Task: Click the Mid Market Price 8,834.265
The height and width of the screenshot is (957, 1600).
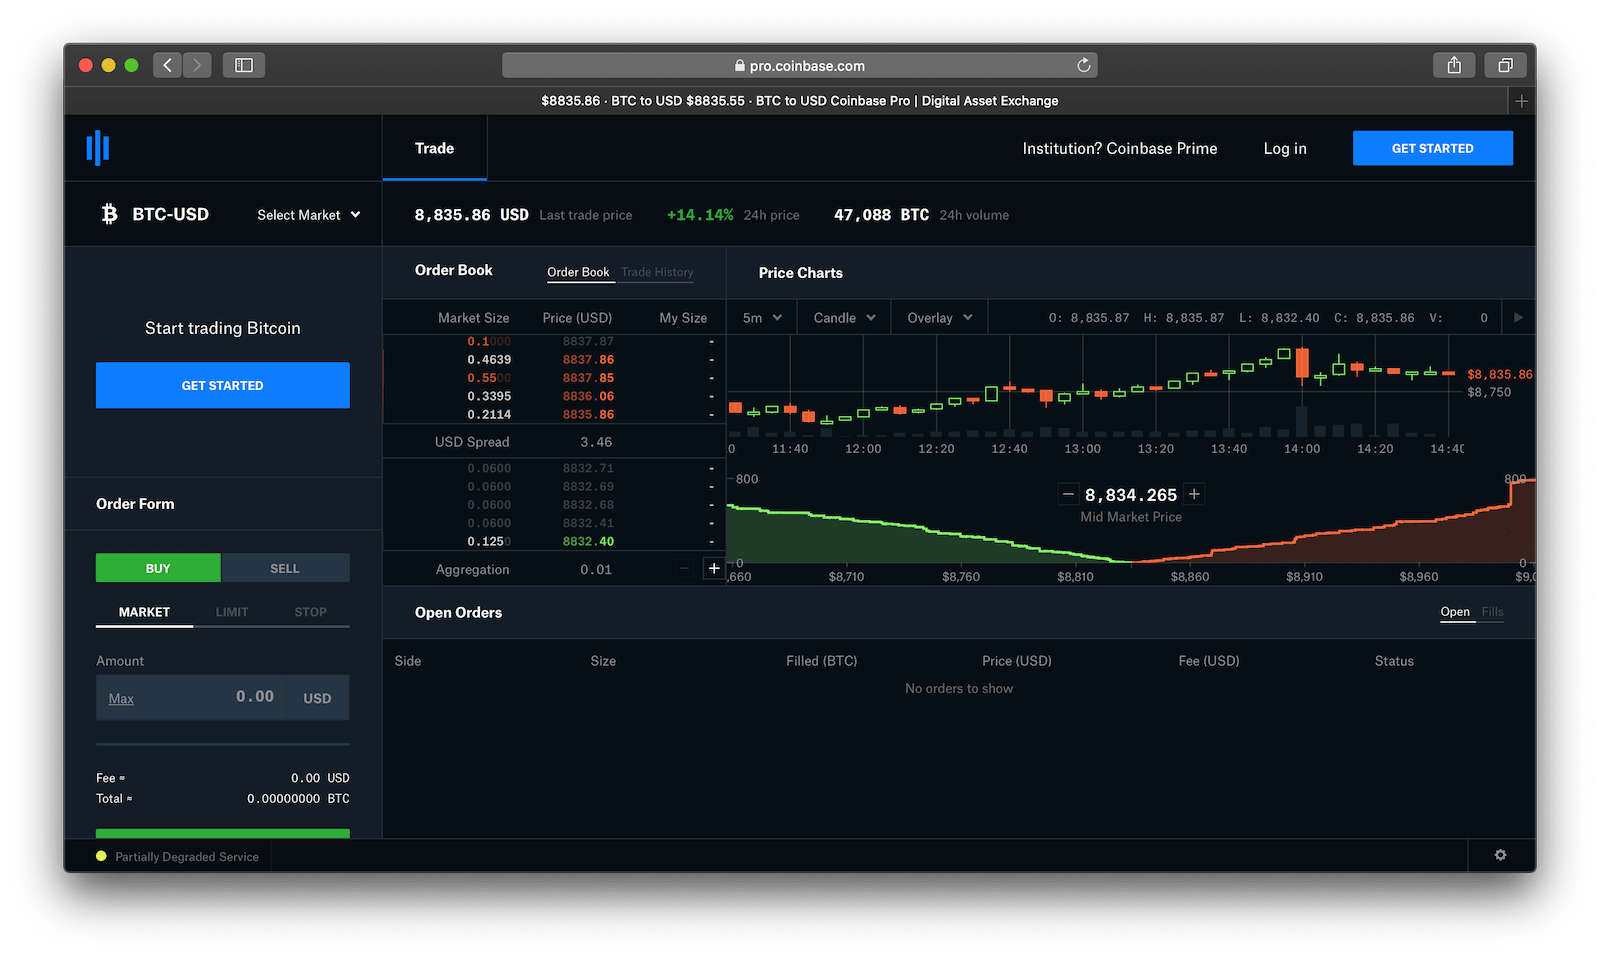Action: pyautogui.click(x=1131, y=495)
